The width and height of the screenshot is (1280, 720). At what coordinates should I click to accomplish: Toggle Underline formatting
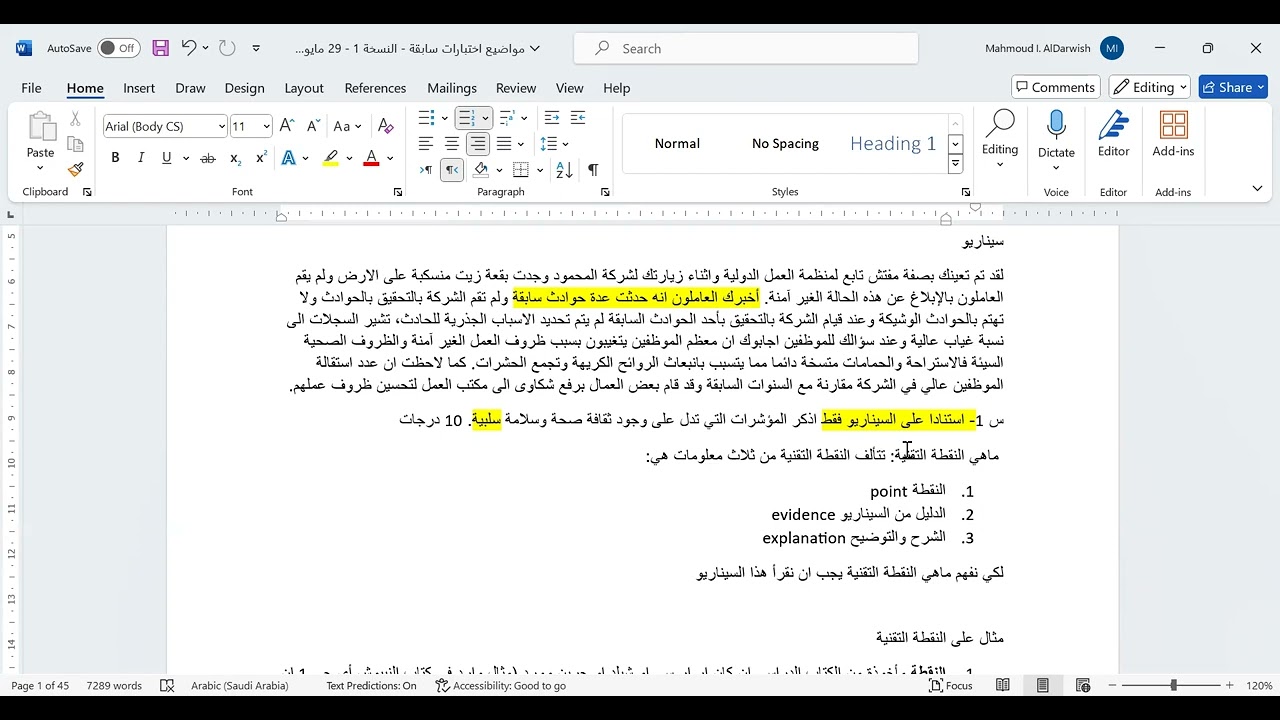coord(166,158)
